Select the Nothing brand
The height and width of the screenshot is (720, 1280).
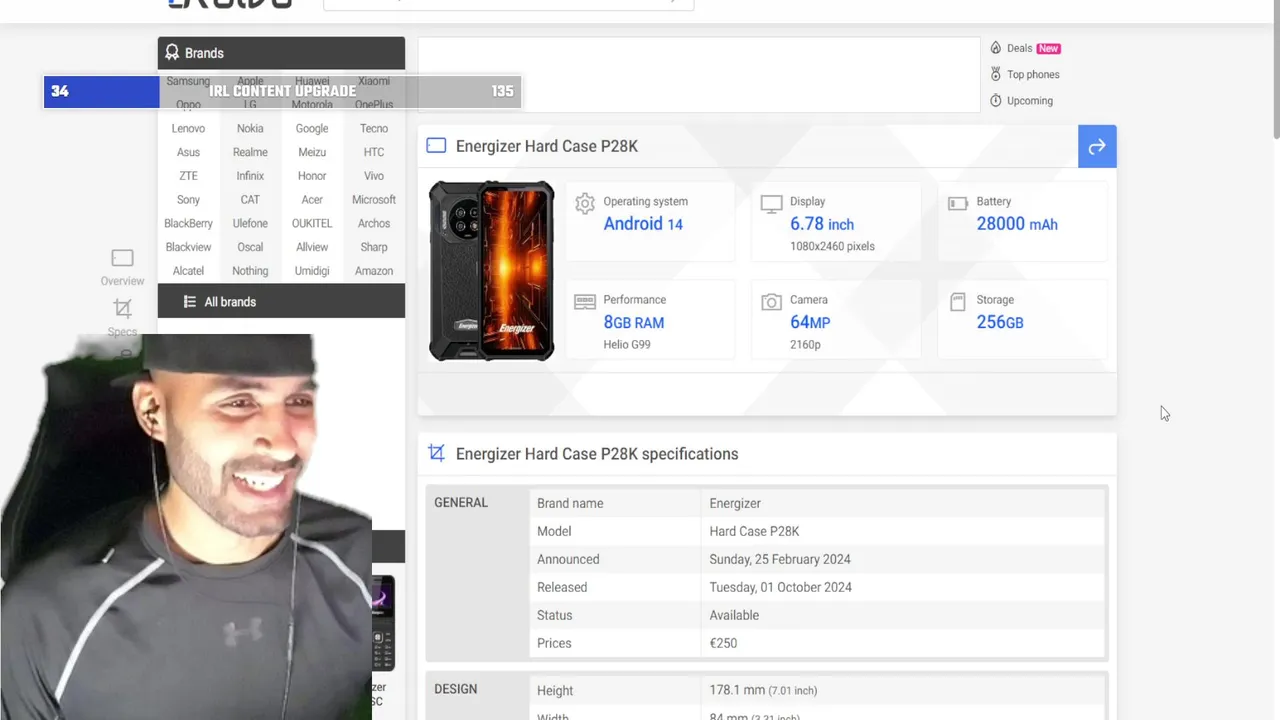point(250,271)
